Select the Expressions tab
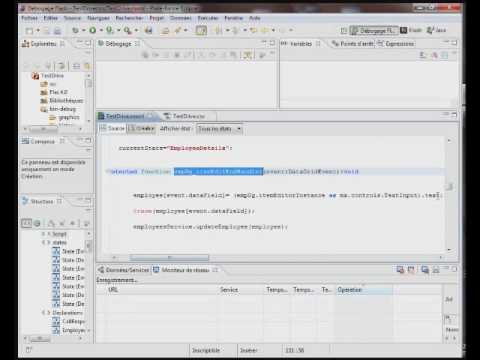This screenshot has height=360, width=480. (396, 44)
